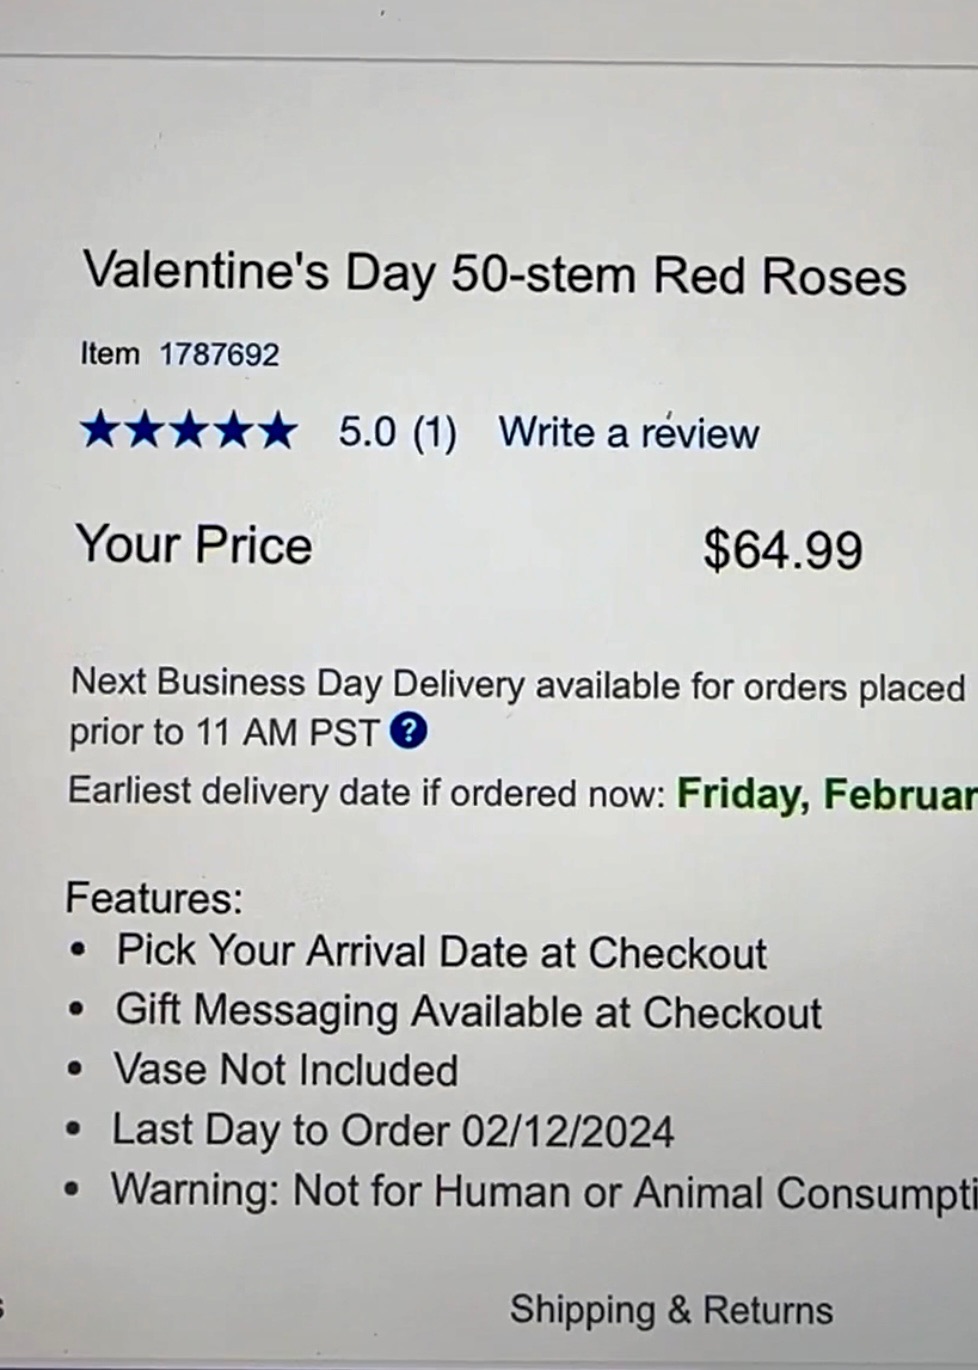The width and height of the screenshot is (978, 1370).
Task: Click the fourth rating star
Action: point(233,431)
